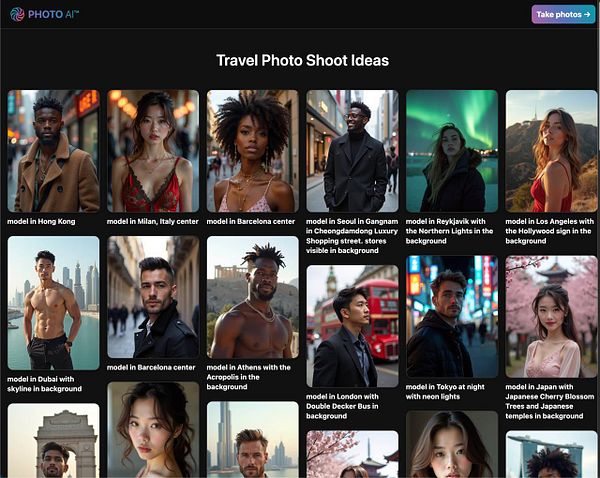Click the 'model in Hong Kong' caption

(41, 222)
